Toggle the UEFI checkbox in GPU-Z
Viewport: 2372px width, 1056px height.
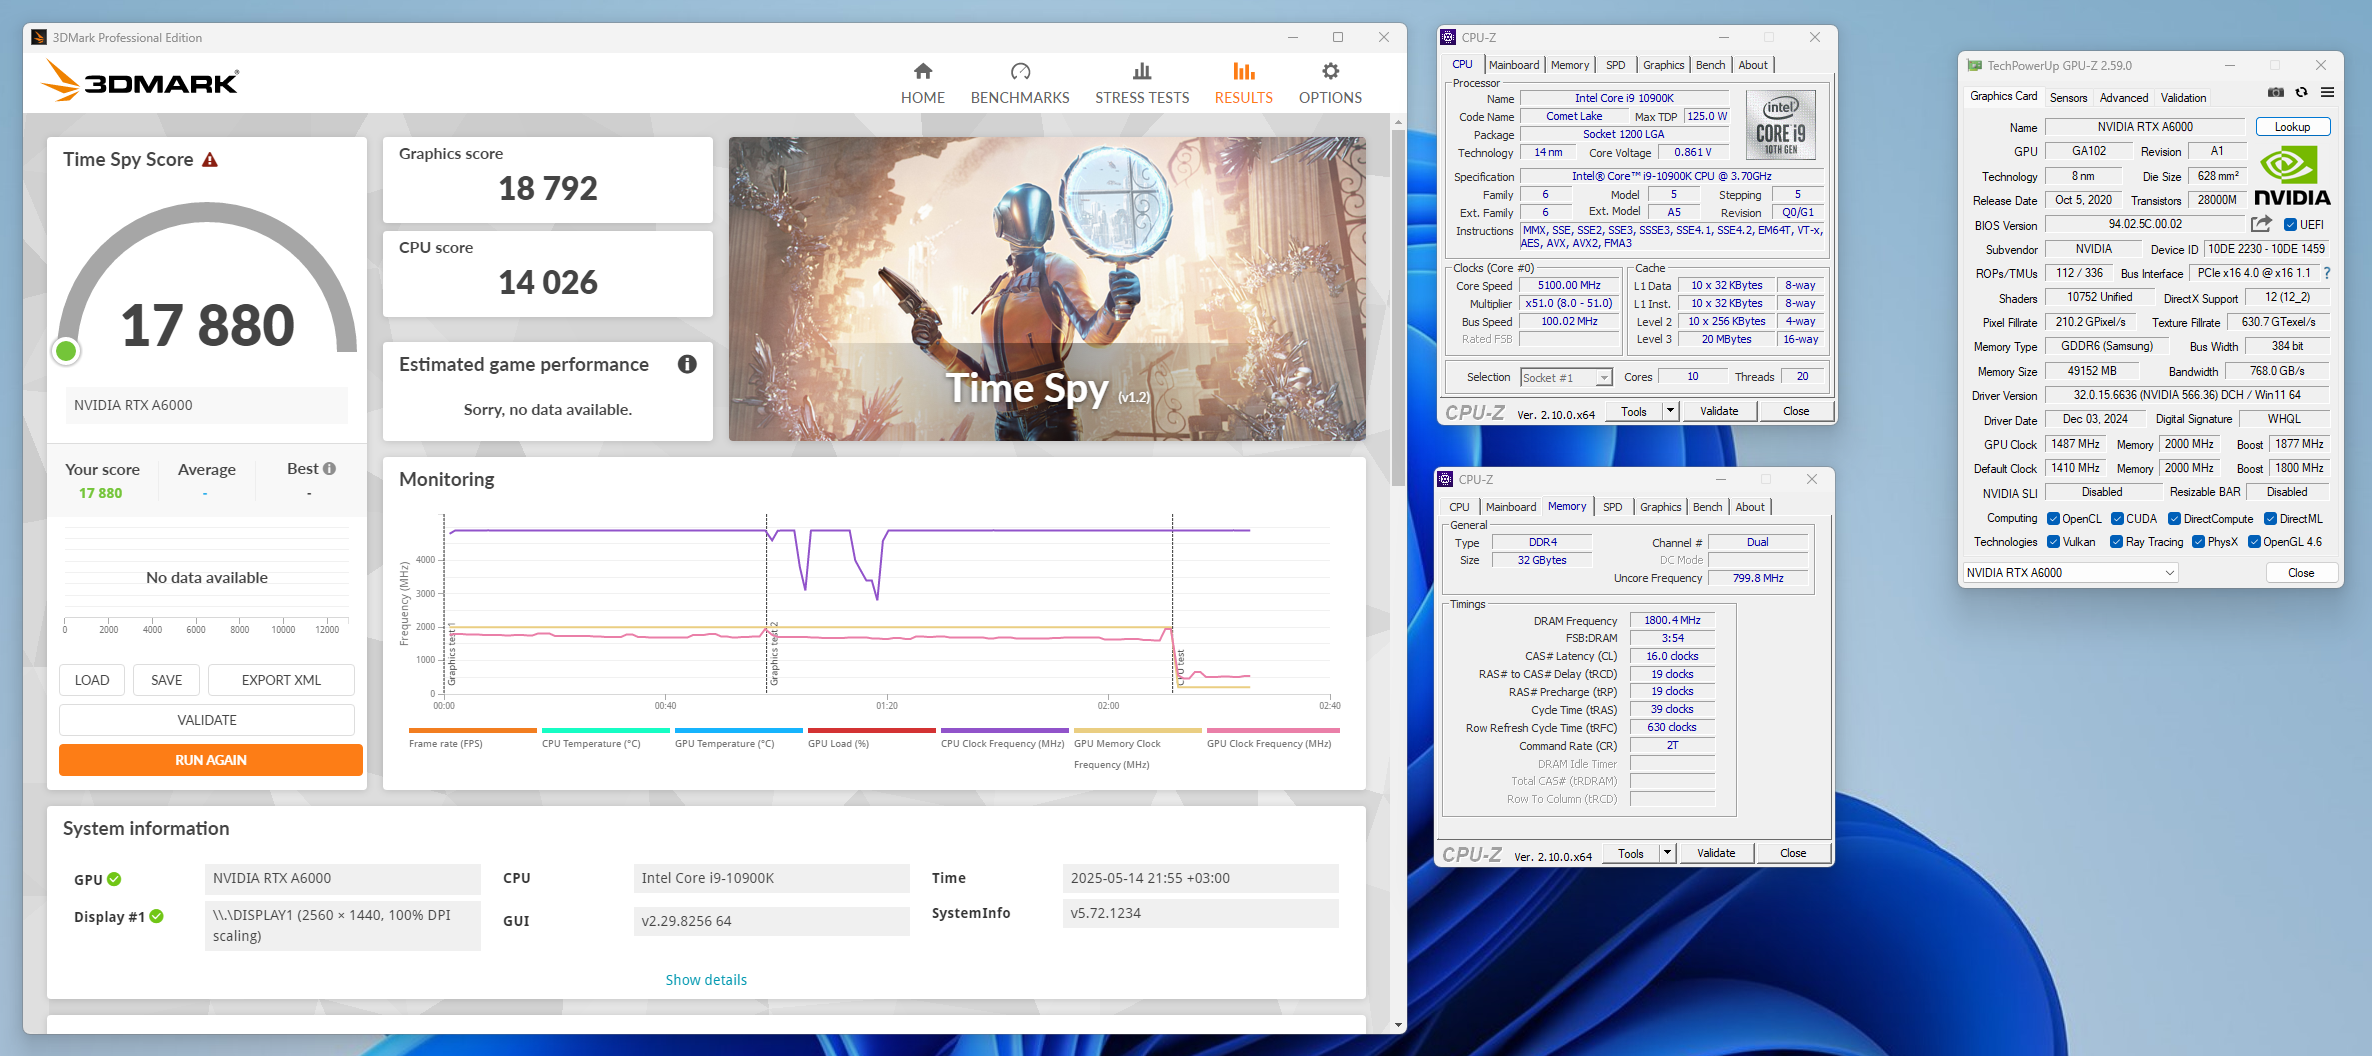coord(2290,225)
